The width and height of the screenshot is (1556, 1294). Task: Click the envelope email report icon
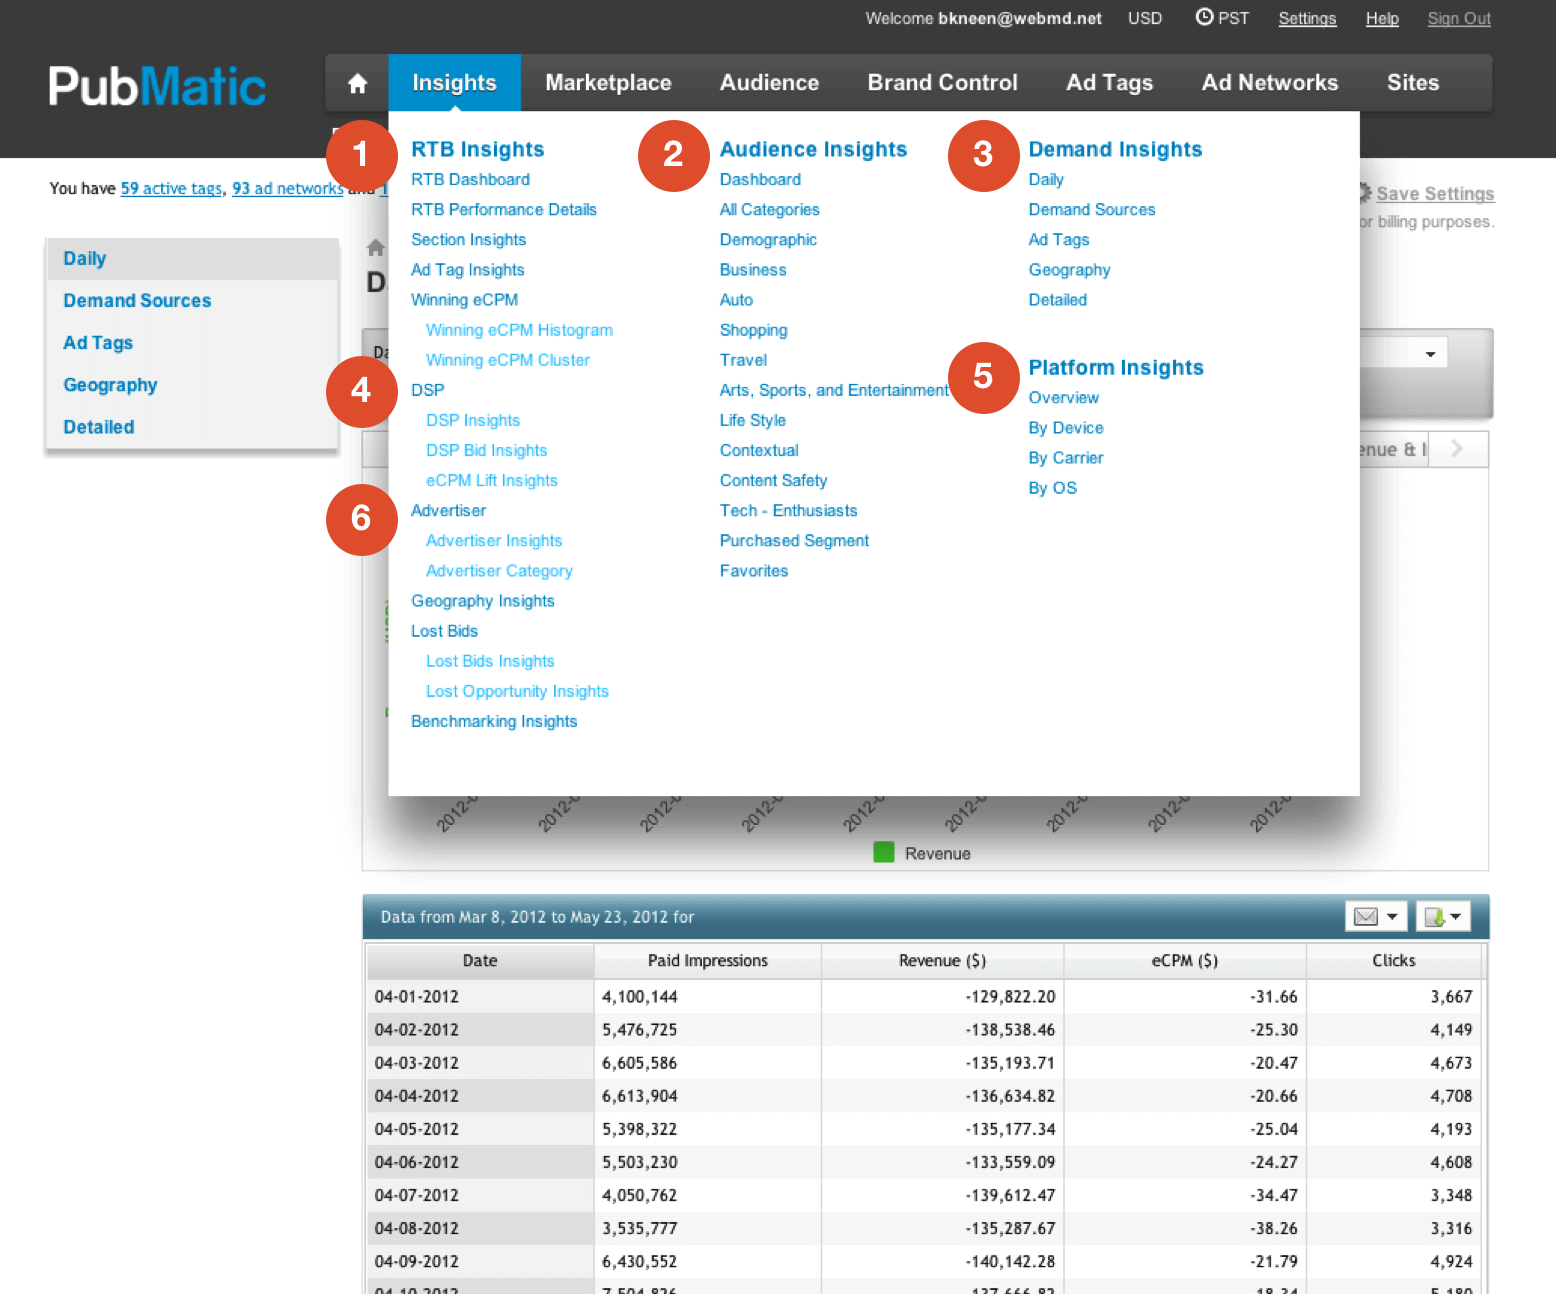click(1365, 917)
